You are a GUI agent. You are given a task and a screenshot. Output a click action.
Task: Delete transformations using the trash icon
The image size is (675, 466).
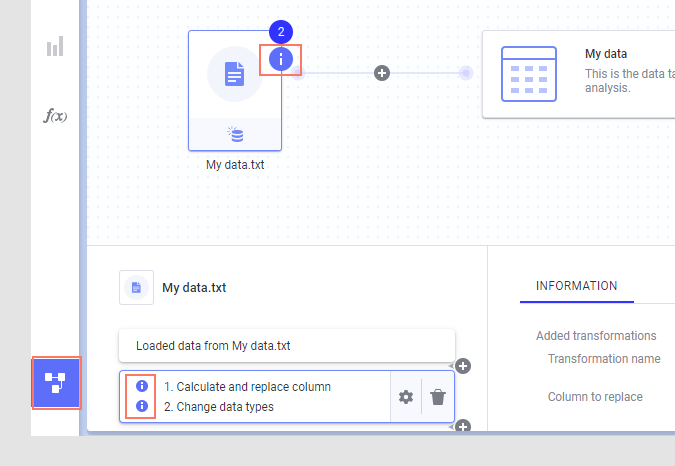click(x=438, y=397)
